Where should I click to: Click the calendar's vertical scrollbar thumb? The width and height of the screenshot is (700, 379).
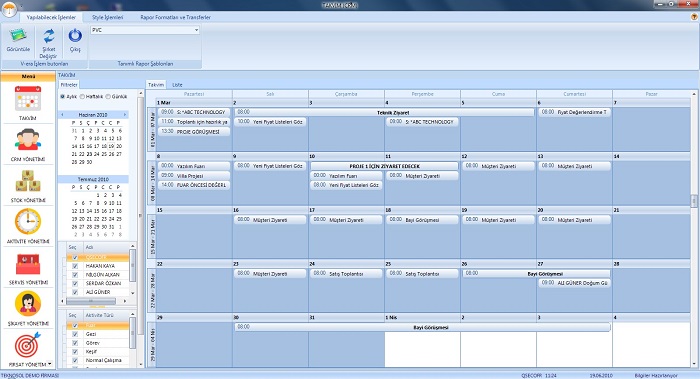click(x=694, y=201)
